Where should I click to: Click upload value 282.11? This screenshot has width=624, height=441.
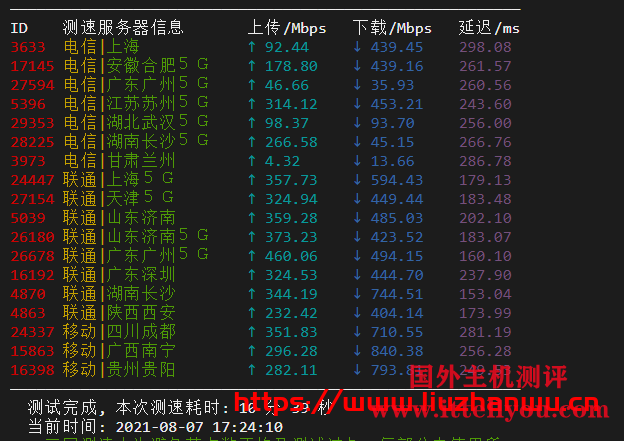tap(291, 370)
